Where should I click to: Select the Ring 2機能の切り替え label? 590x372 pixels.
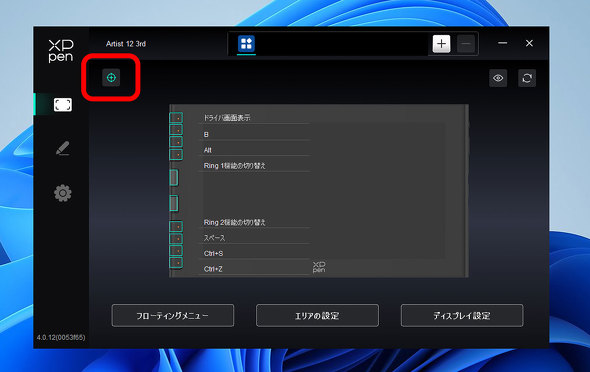(x=234, y=222)
